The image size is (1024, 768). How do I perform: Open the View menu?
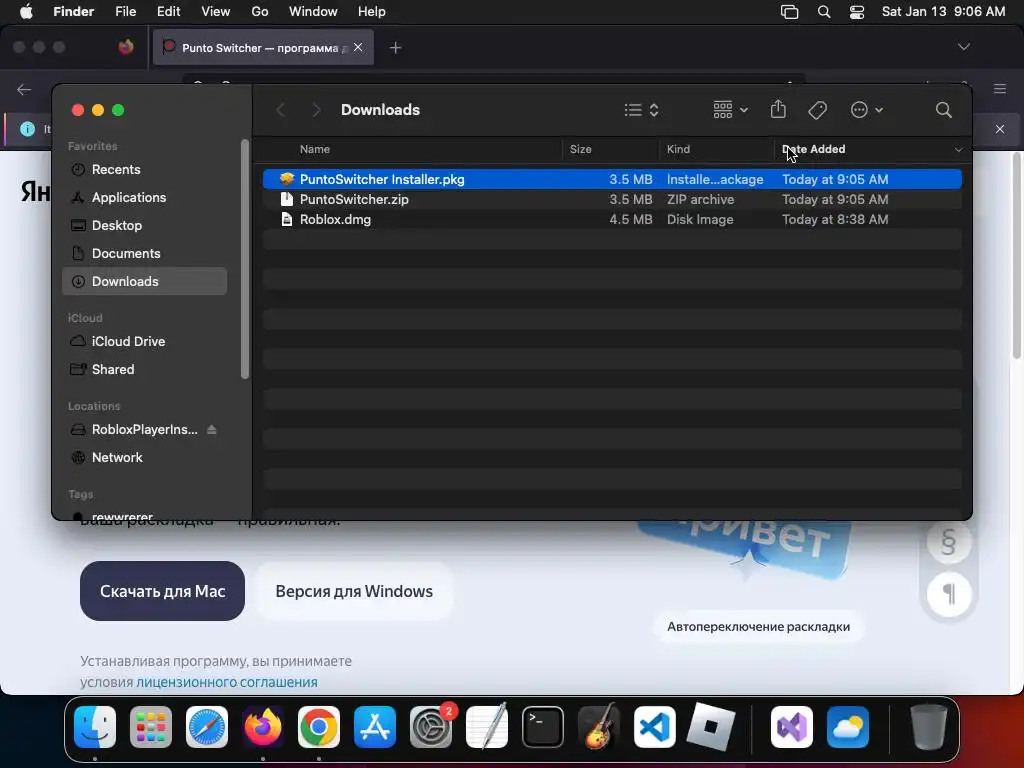click(216, 12)
